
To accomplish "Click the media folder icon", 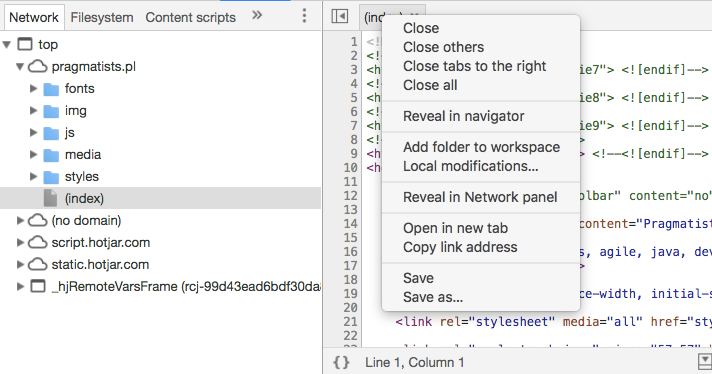I will 51,155.
